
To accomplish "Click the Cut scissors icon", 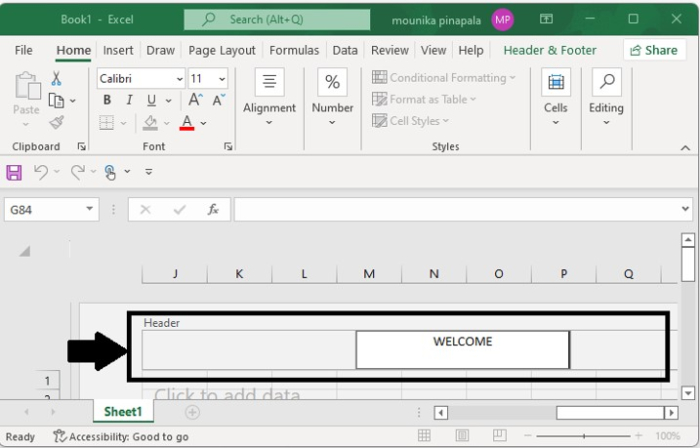I will point(56,78).
